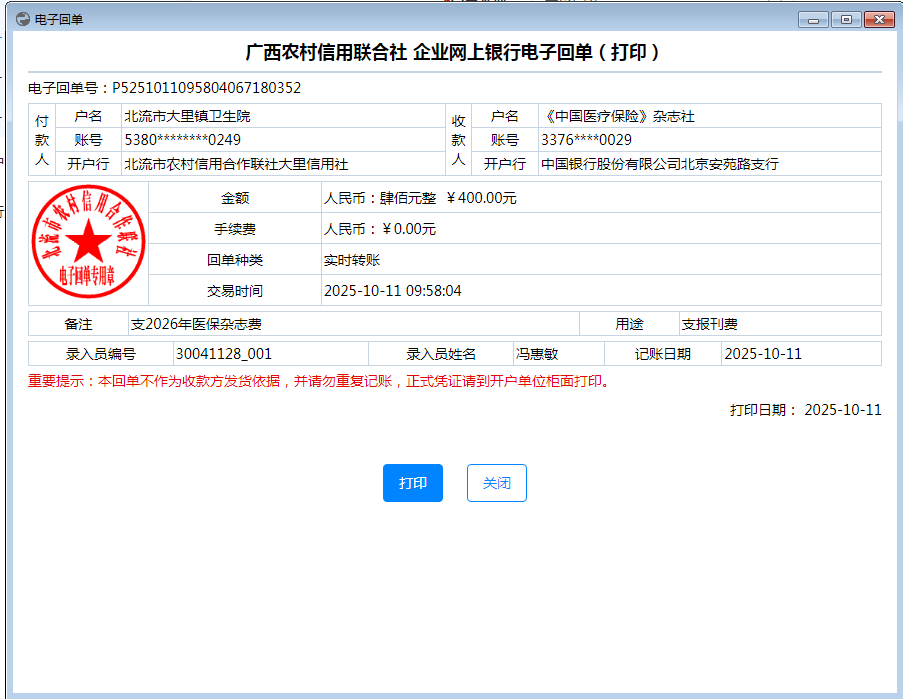Click the 电子回单 window title icon

pyautogui.click(x=23, y=19)
